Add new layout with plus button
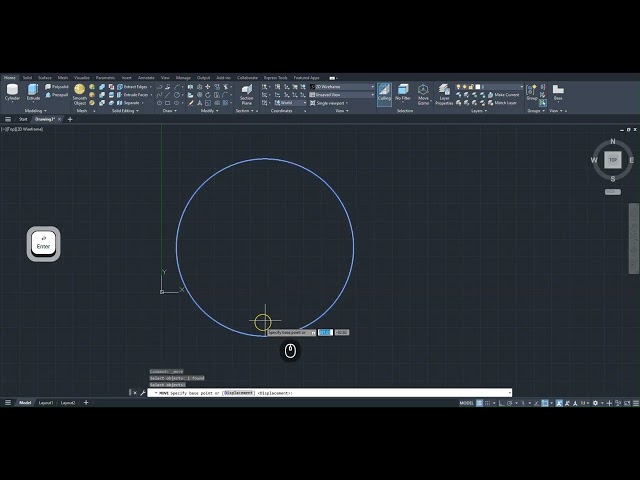This screenshot has height=480, width=640. tap(86, 403)
